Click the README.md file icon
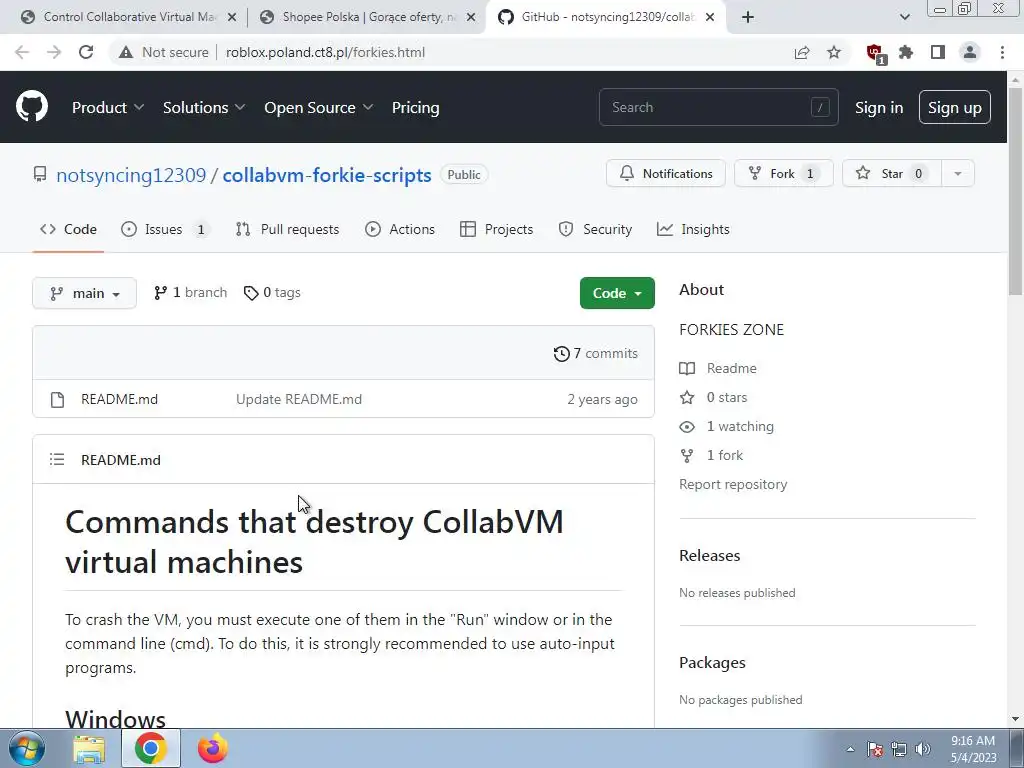1024x768 pixels. [57, 400]
